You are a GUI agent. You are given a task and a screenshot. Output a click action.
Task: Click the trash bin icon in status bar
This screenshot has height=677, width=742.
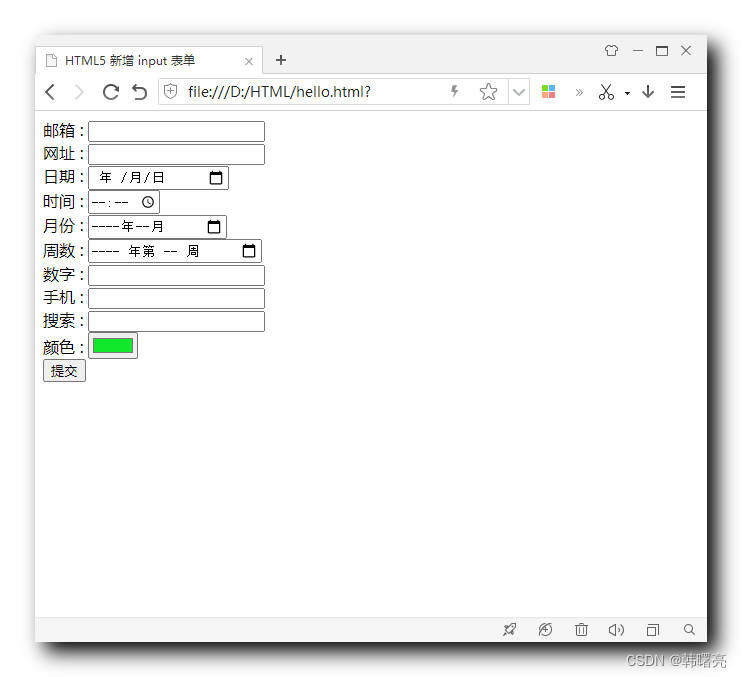click(x=581, y=630)
